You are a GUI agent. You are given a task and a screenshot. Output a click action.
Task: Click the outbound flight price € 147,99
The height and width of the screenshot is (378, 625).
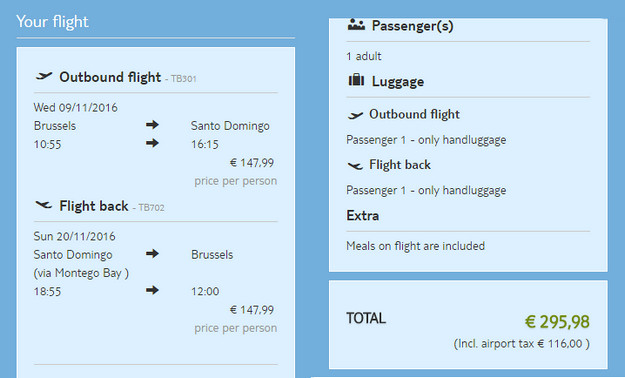[x=252, y=163]
